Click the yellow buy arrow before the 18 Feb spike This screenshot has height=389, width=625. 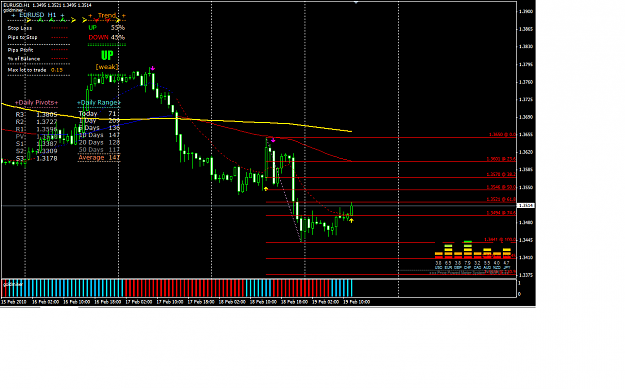[x=266, y=189]
